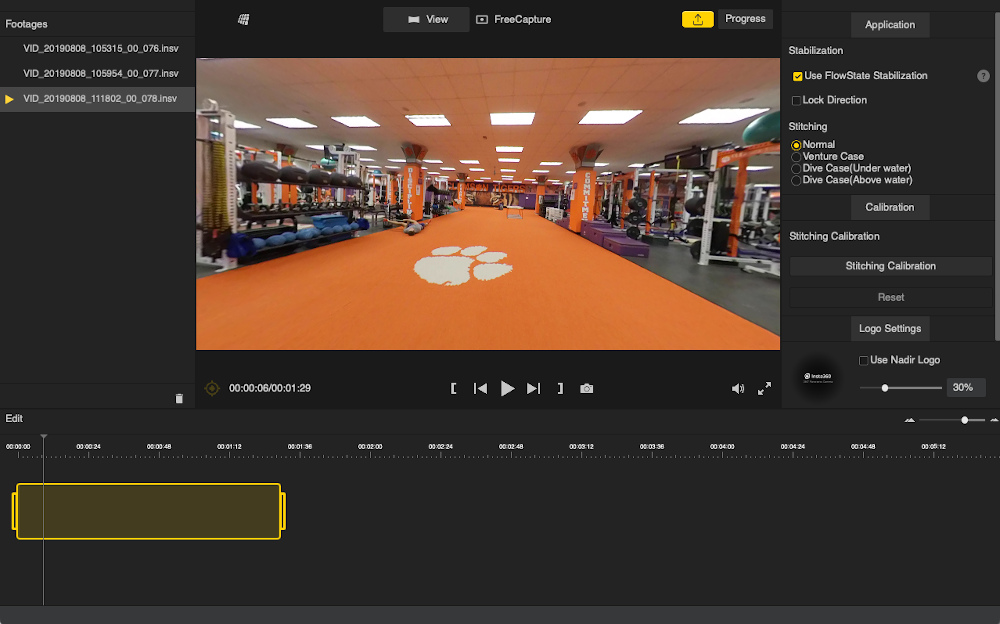Viewport: 1000px width, 624px height.
Task: Switch to the View mode tab
Action: (426, 20)
